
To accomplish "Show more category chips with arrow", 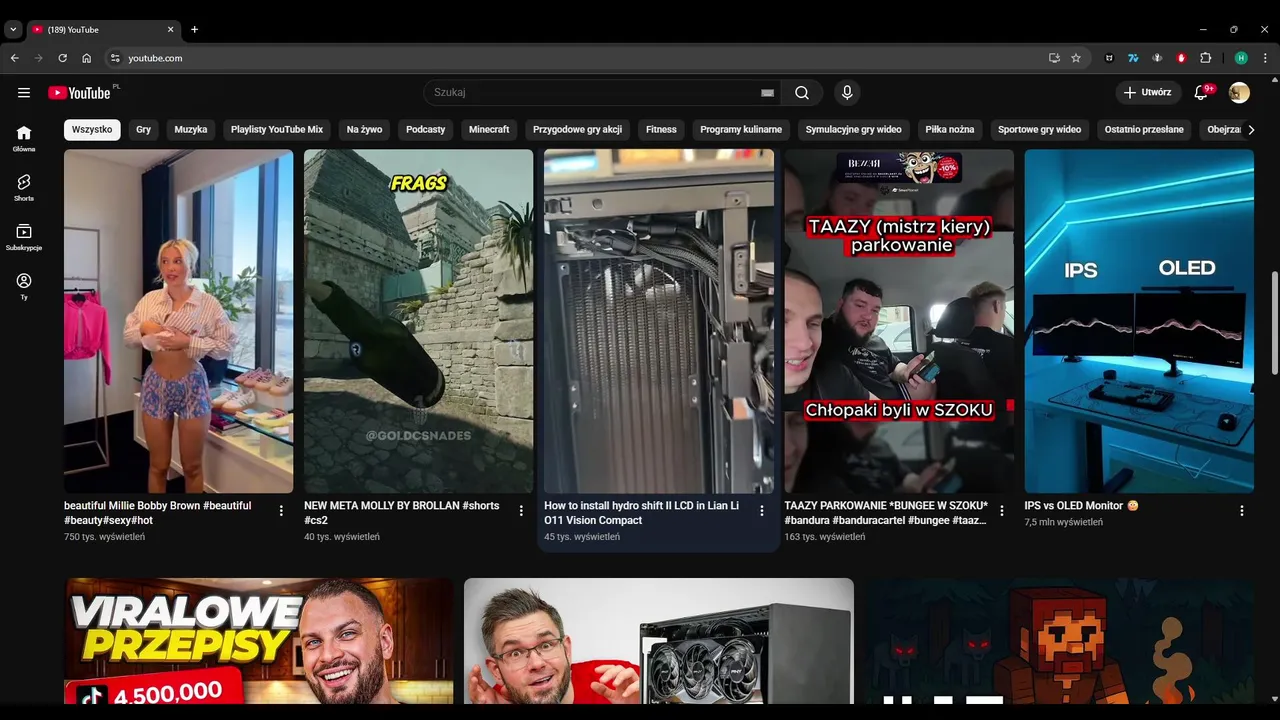I will click(x=1250, y=130).
